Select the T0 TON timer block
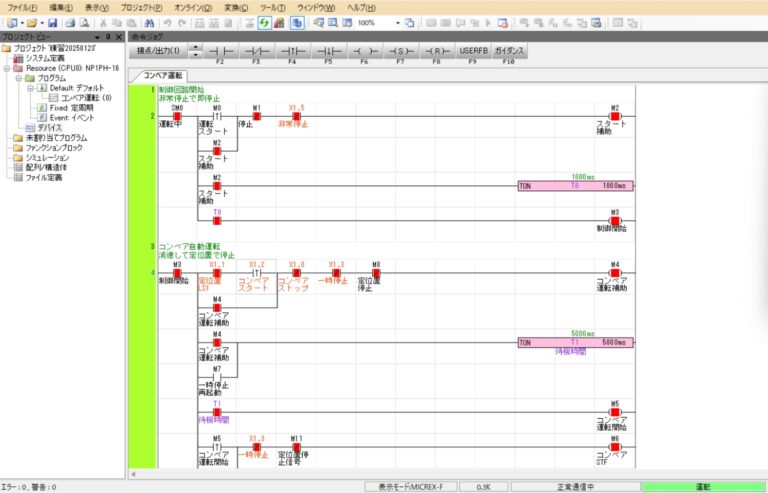This screenshot has height=493, width=768. (x=575, y=186)
